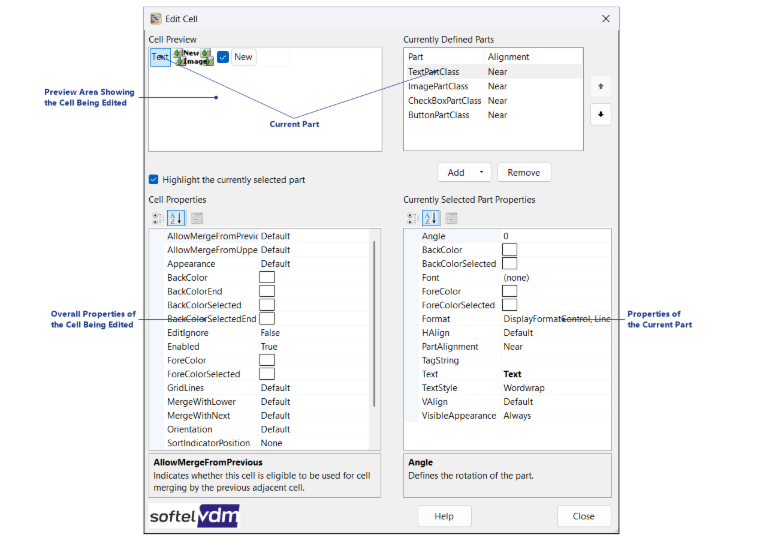Edit the TagString value field
The width and height of the screenshot is (763, 541).
click(x=556, y=360)
